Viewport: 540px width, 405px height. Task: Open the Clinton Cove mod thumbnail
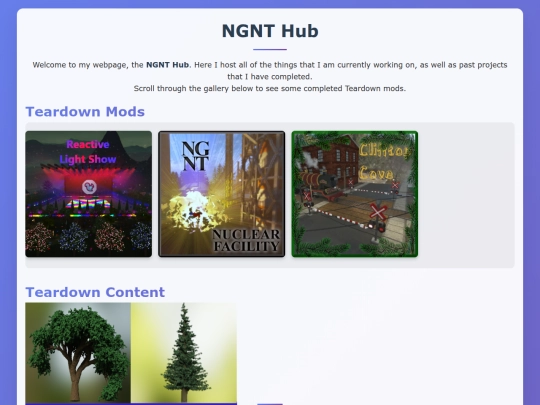tap(355, 194)
